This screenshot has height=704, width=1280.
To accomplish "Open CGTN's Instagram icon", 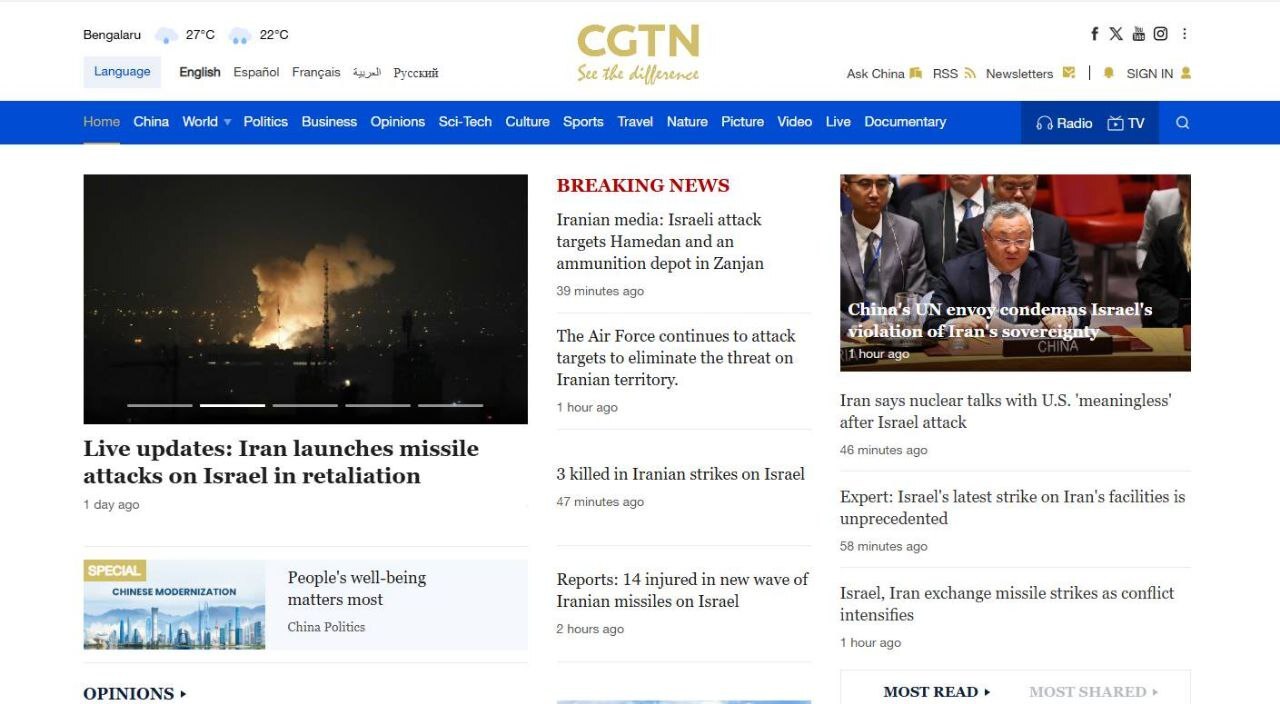I will coord(1160,34).
